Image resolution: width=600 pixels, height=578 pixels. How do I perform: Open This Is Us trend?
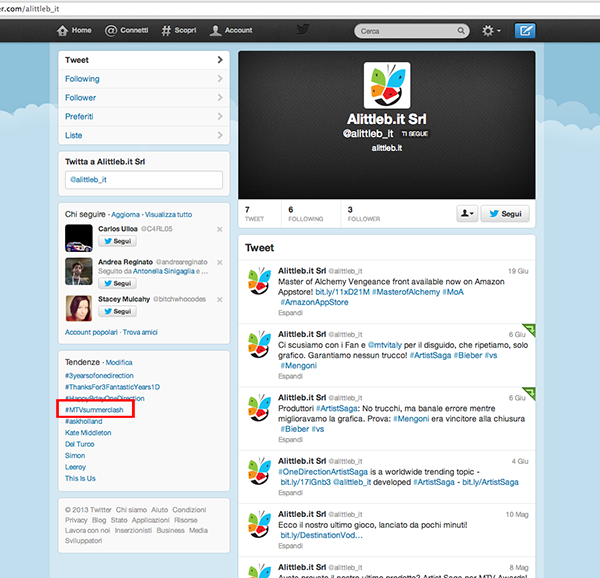80,479
